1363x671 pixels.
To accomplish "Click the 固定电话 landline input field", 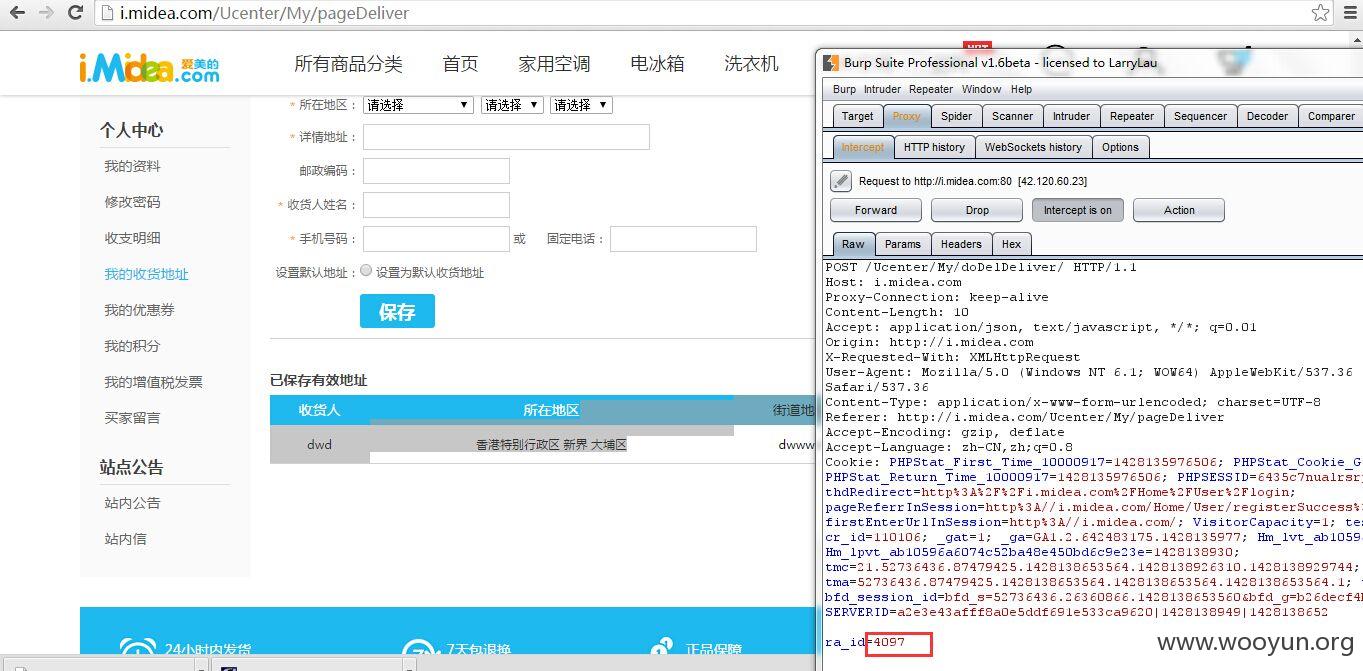I will 683,239.
